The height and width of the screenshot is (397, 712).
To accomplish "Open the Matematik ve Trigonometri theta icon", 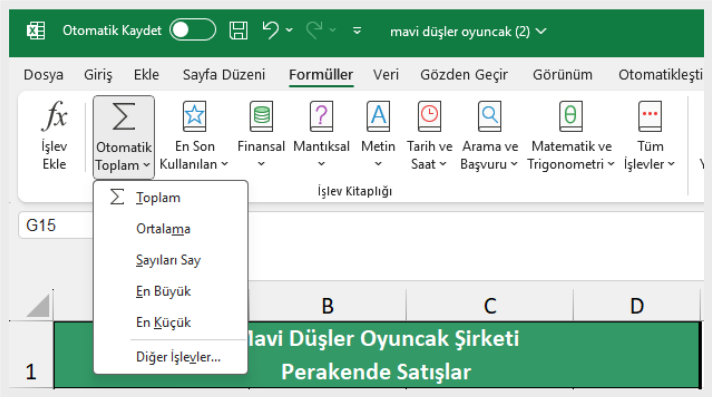I will [571, 116].
